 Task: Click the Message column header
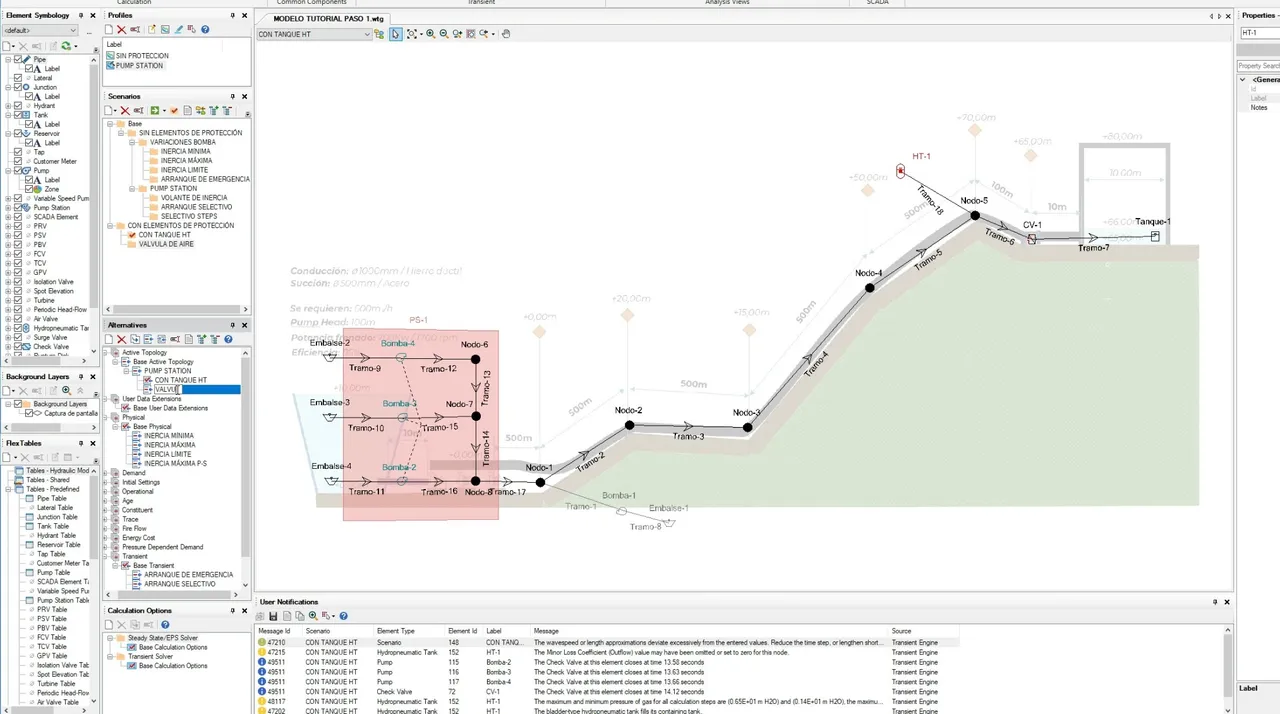[x=546, y=631]
